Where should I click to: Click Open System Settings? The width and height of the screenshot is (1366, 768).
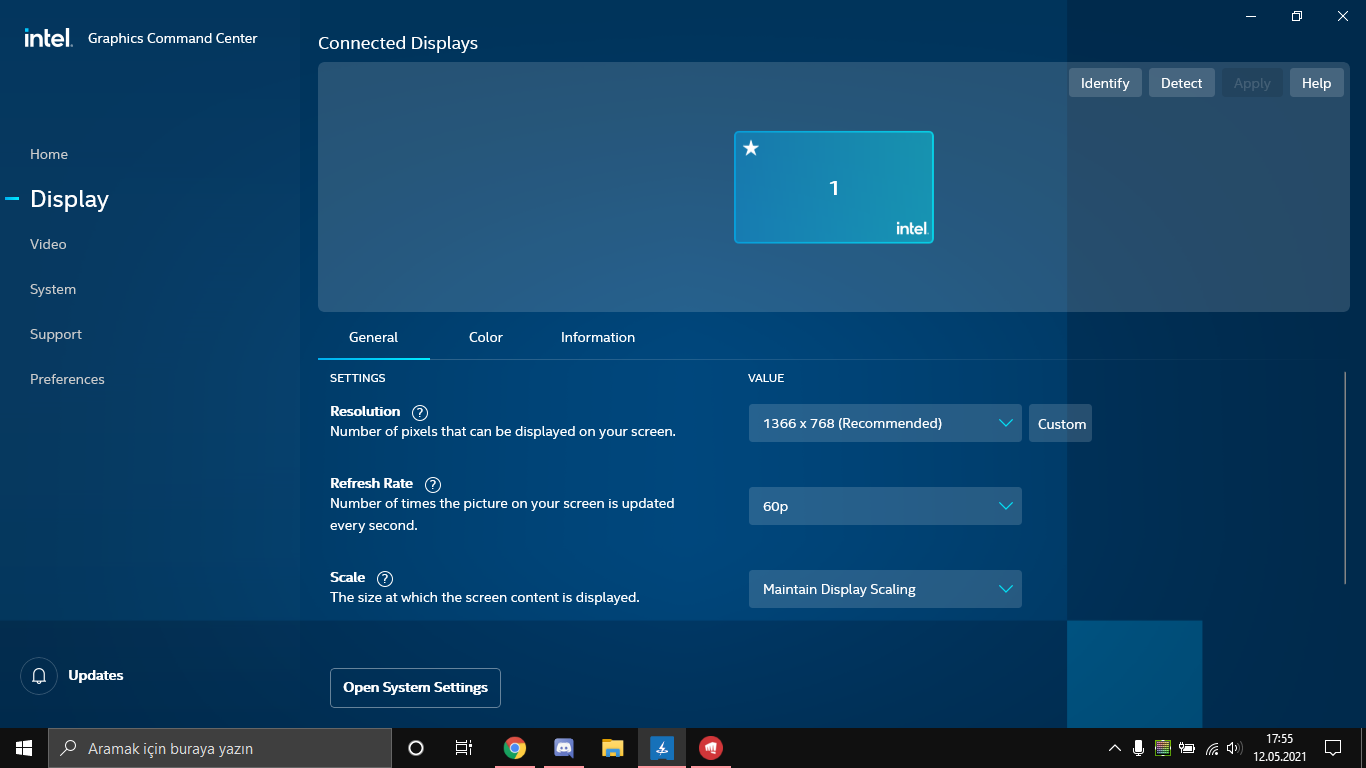click(415, 688)
